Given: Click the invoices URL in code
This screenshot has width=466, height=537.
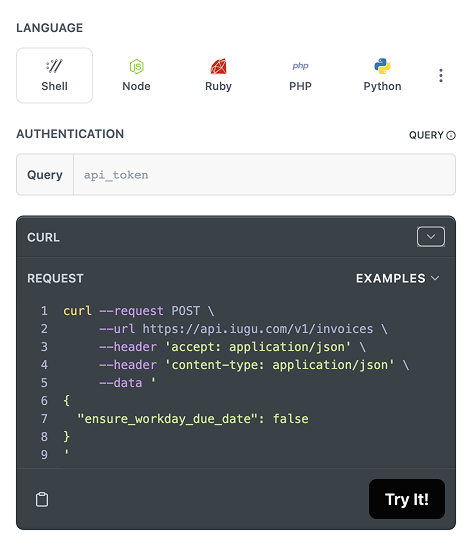Looking at the screenshot, I should [x=257, y=329].
